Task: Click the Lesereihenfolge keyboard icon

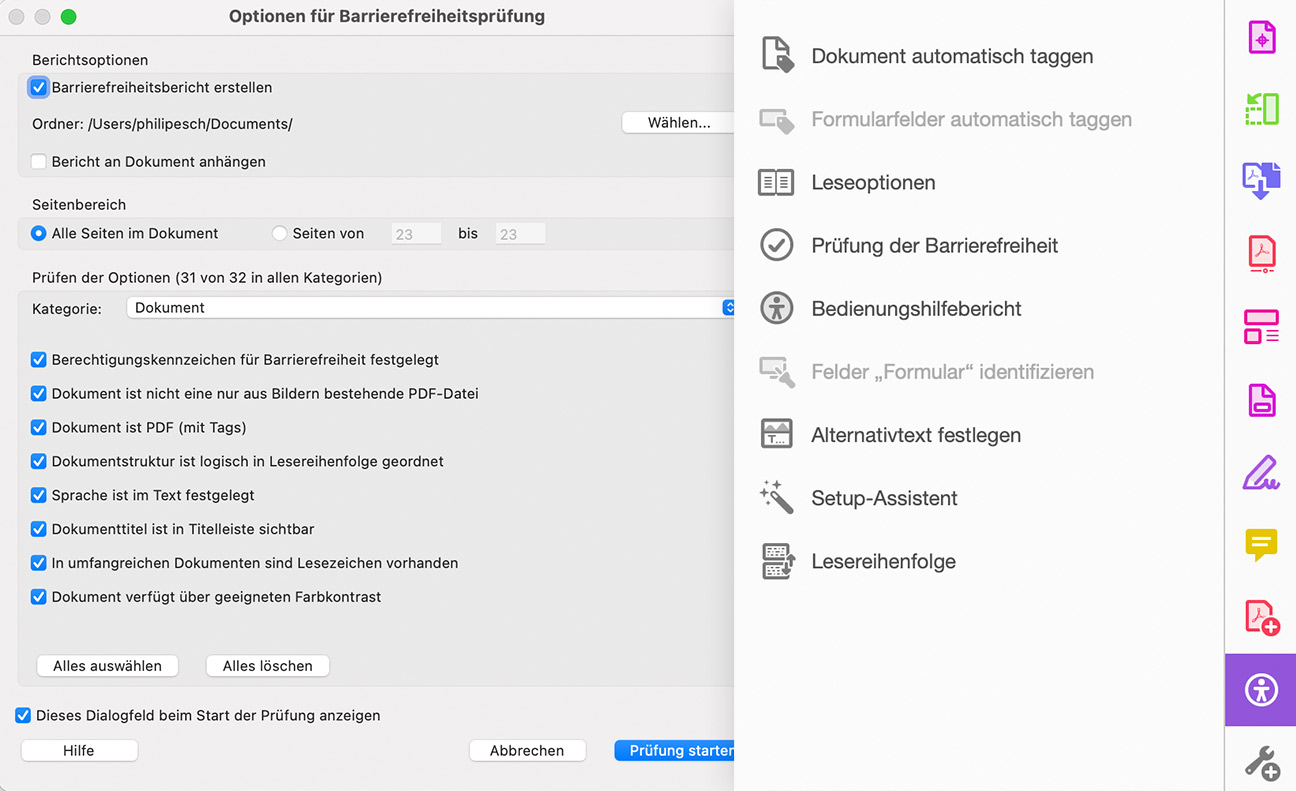Action: click(x=776, y=560)
